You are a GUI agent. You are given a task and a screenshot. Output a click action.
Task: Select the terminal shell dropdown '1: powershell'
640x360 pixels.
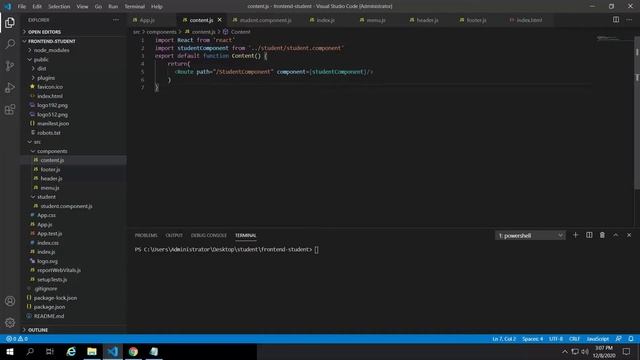point(530,236)
